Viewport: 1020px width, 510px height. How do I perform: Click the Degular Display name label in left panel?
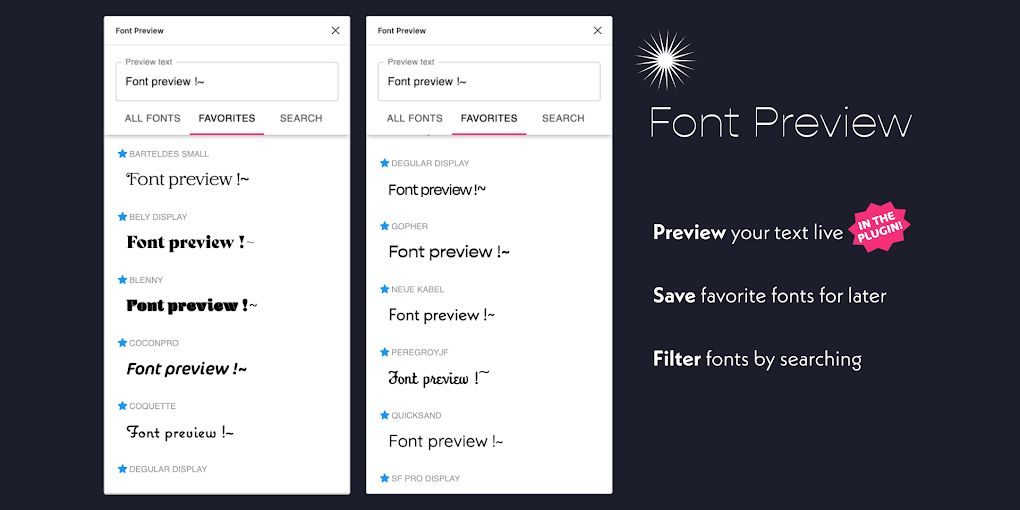(x=168, y=469)
